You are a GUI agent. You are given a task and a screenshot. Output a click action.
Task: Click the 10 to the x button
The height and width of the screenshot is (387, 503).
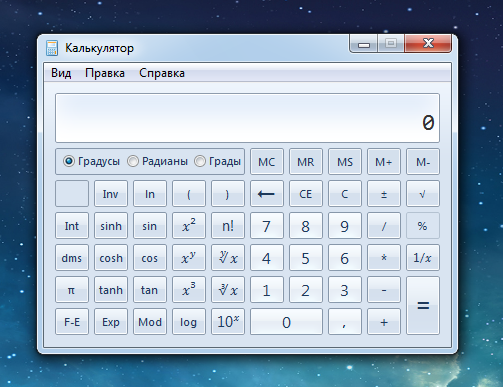(x=228, y=322)
